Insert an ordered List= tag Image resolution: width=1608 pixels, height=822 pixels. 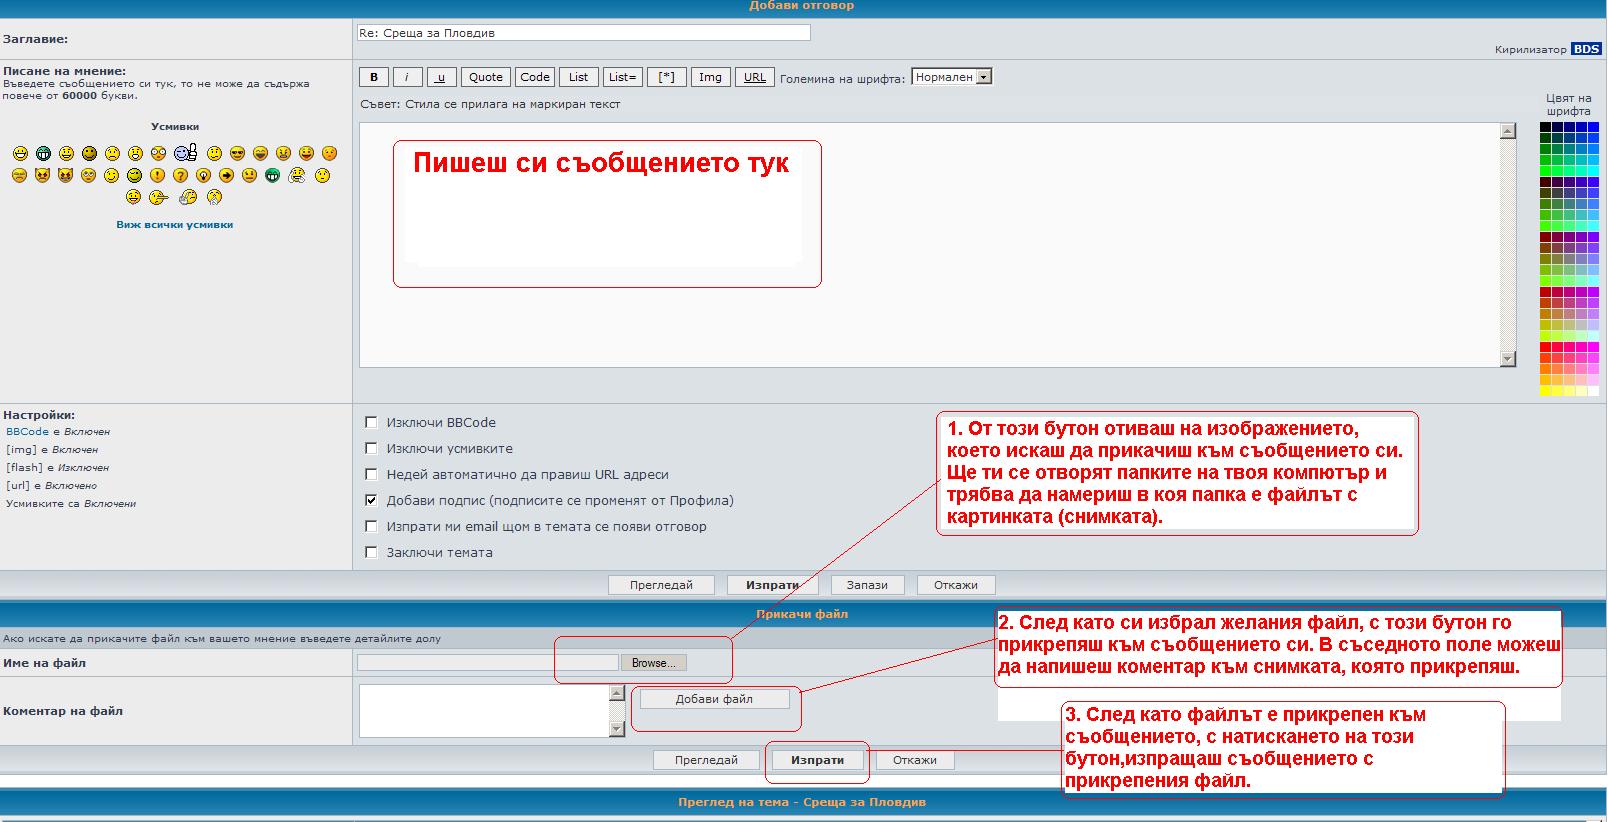(622, 77)
